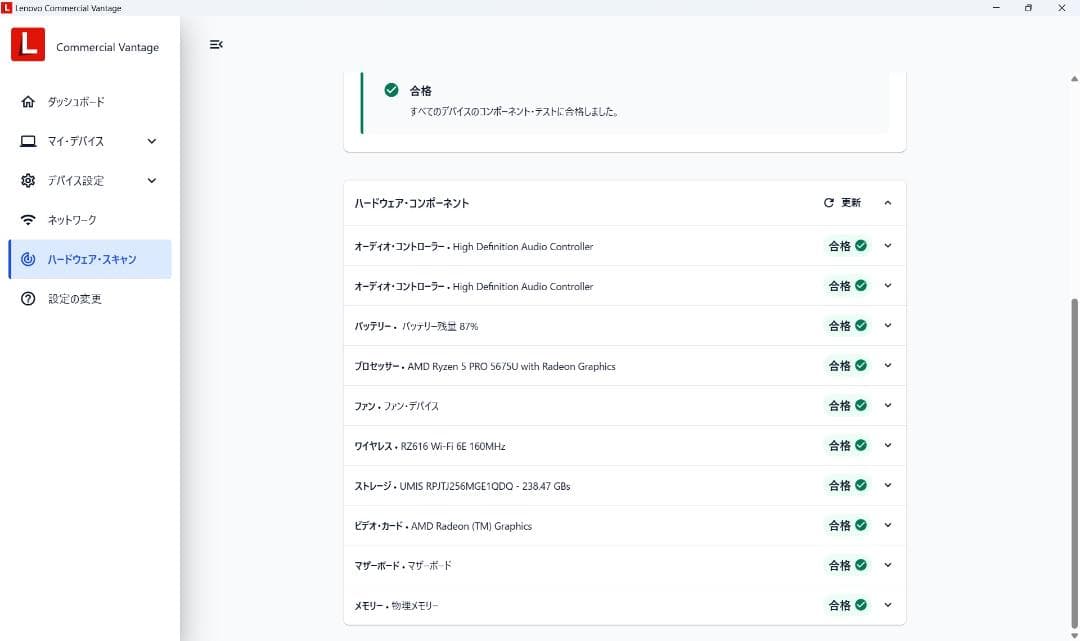Click the refresh icon beside 更新
Image resolution: width=1080 pixels, height=641 pixels.
[x=828, y=203]
